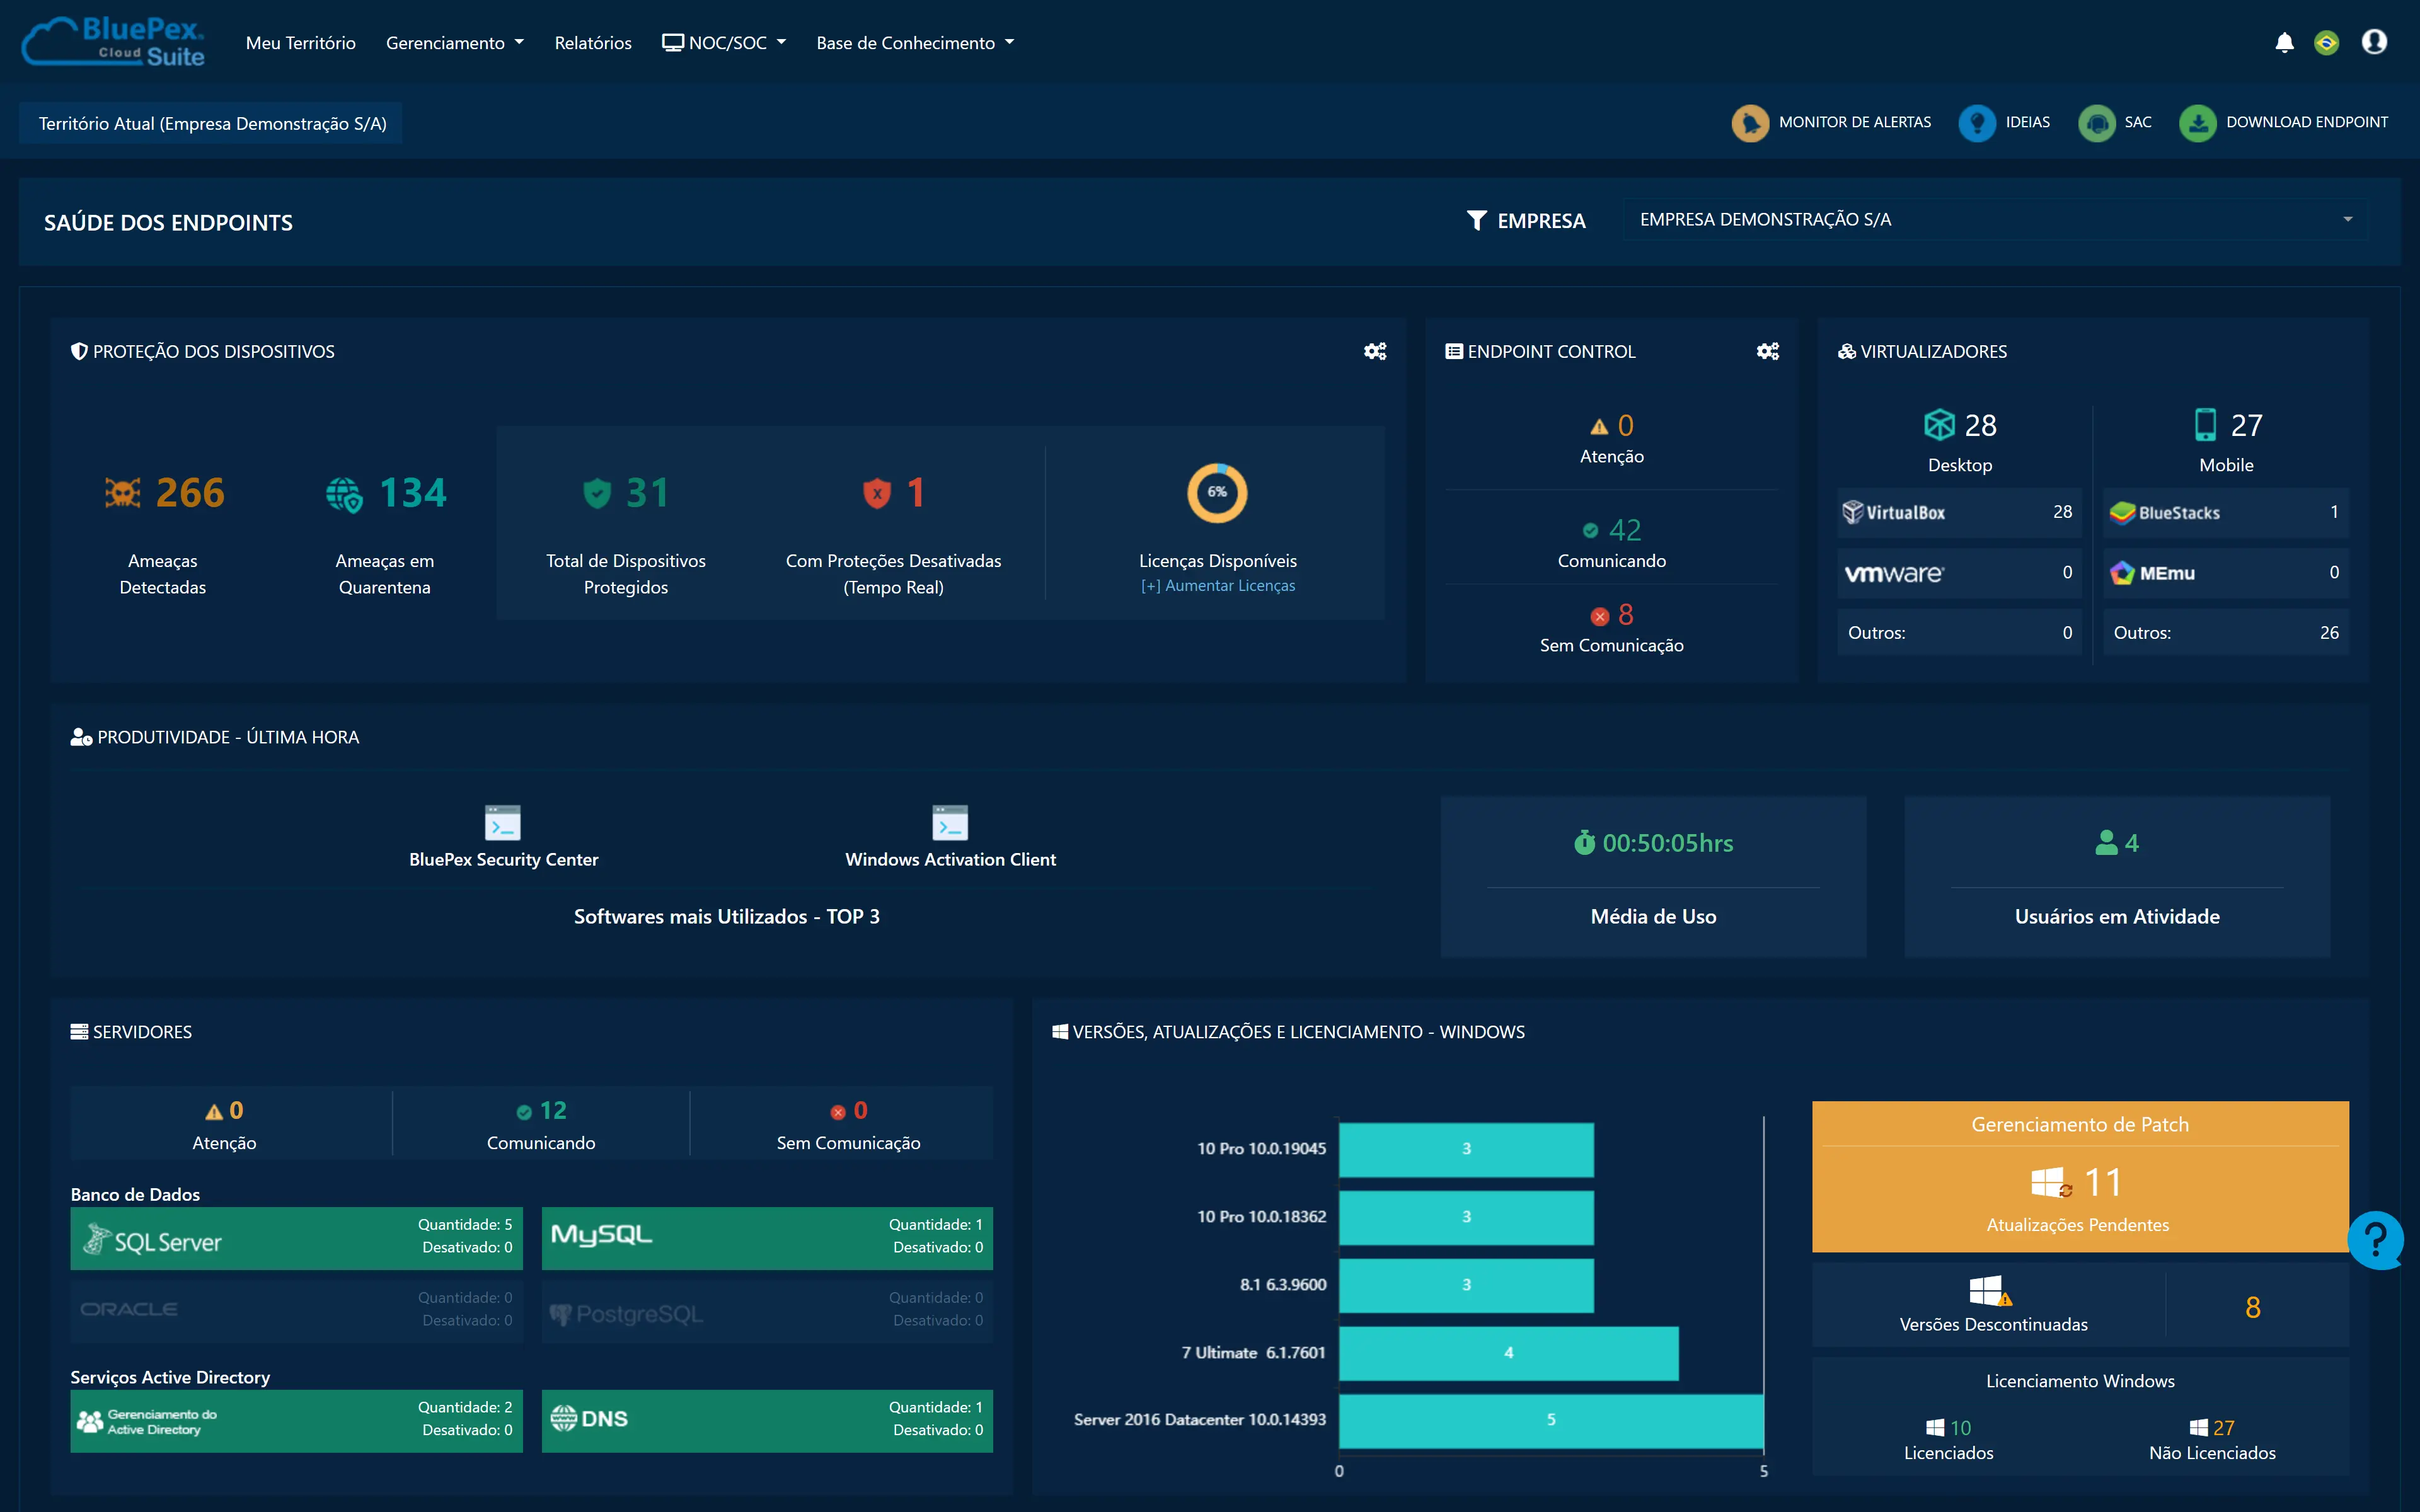Click the Usuários em Atividade user icon
Screen dimensions: 2420x1512
click(x=2106, y=843)
